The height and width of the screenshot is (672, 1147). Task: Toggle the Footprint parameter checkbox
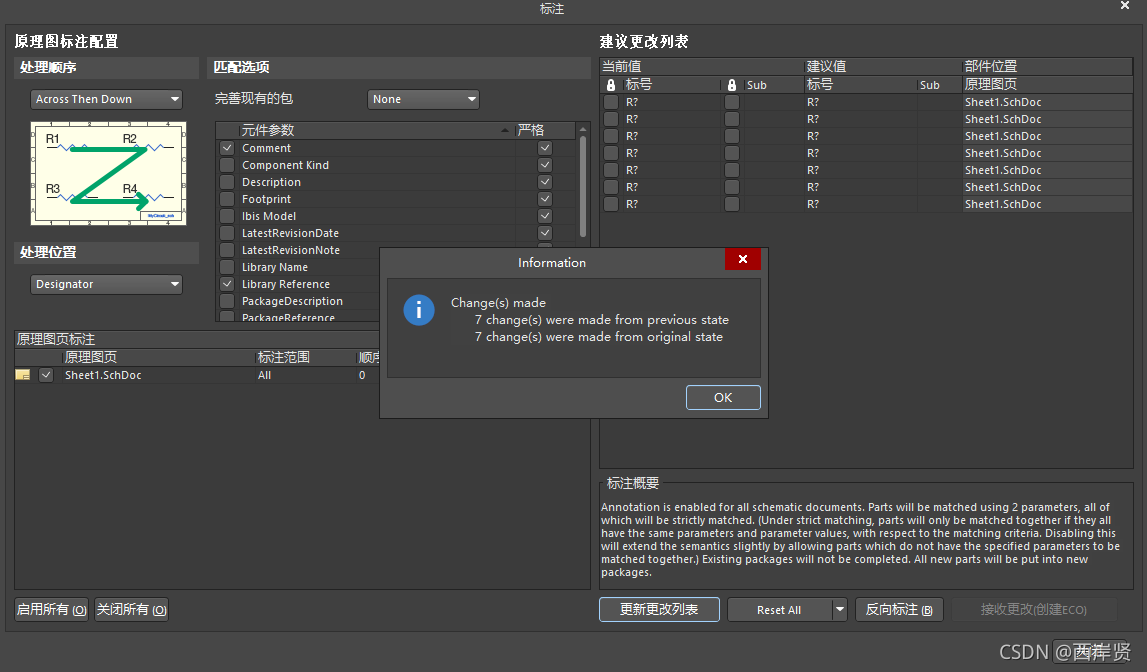(227, 199)
